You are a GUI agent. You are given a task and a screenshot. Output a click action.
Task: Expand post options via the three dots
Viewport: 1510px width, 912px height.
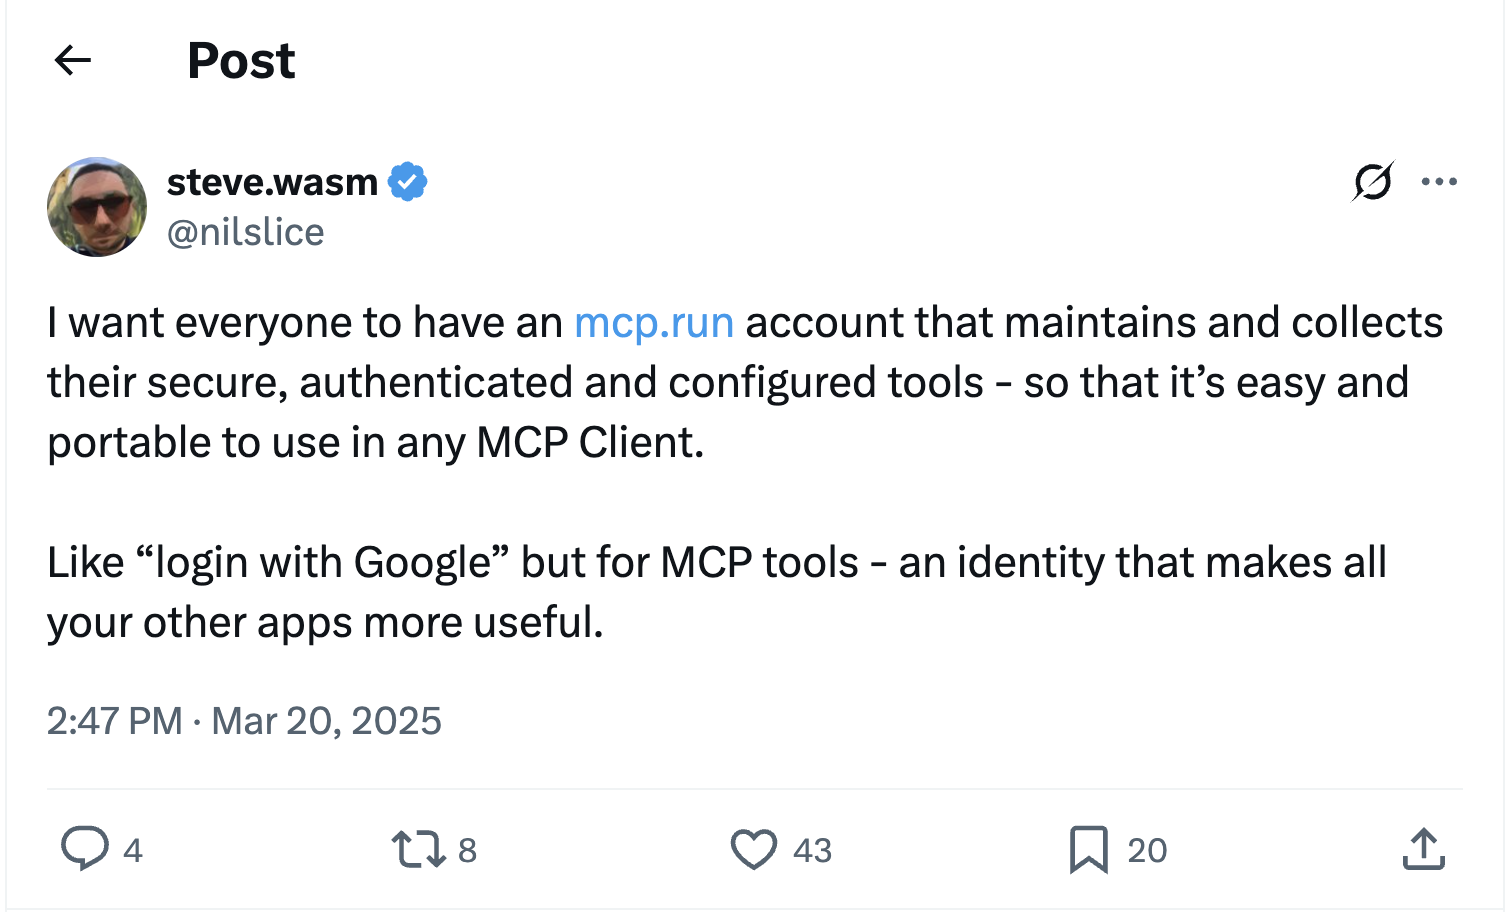pos(1440,181)
